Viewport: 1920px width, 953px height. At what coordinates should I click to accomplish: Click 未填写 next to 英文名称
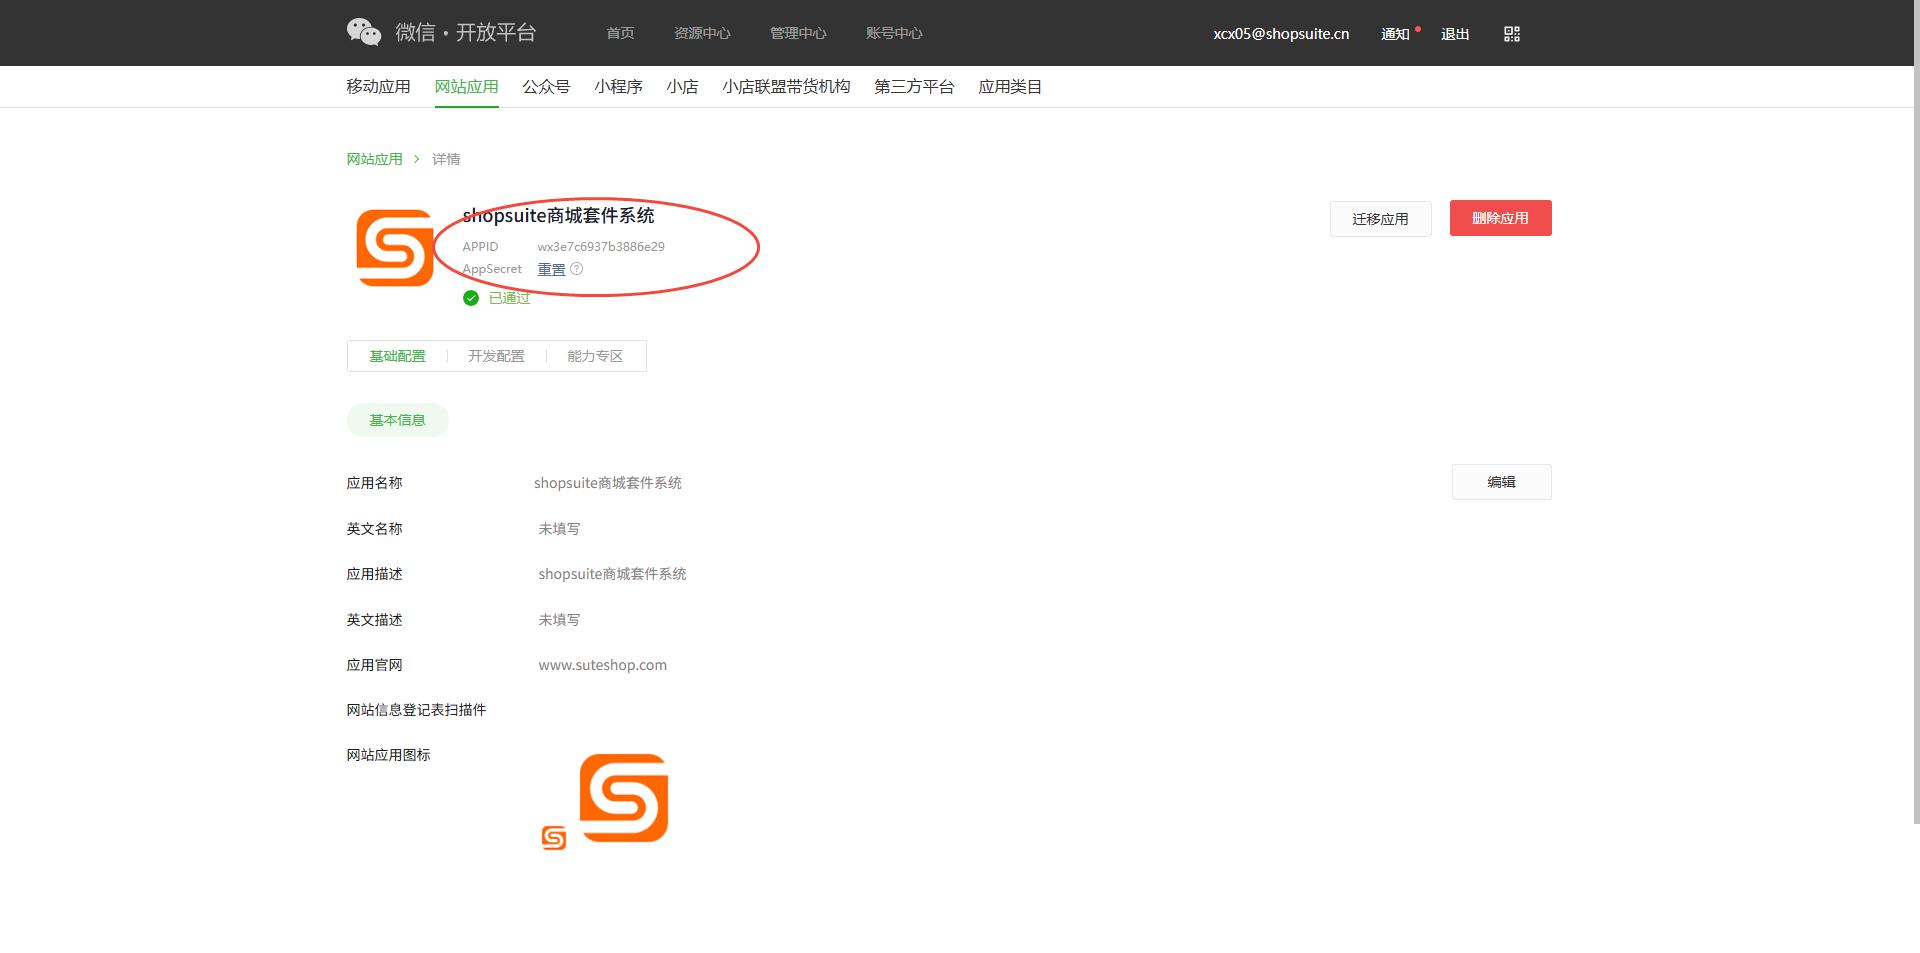[x=559, y=529]
